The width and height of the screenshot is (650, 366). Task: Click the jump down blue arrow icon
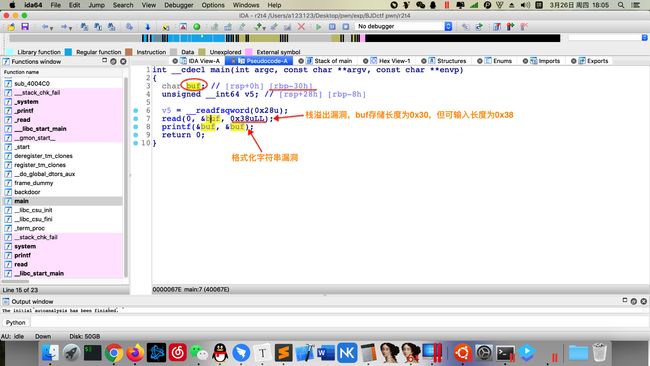click(148, 27)
